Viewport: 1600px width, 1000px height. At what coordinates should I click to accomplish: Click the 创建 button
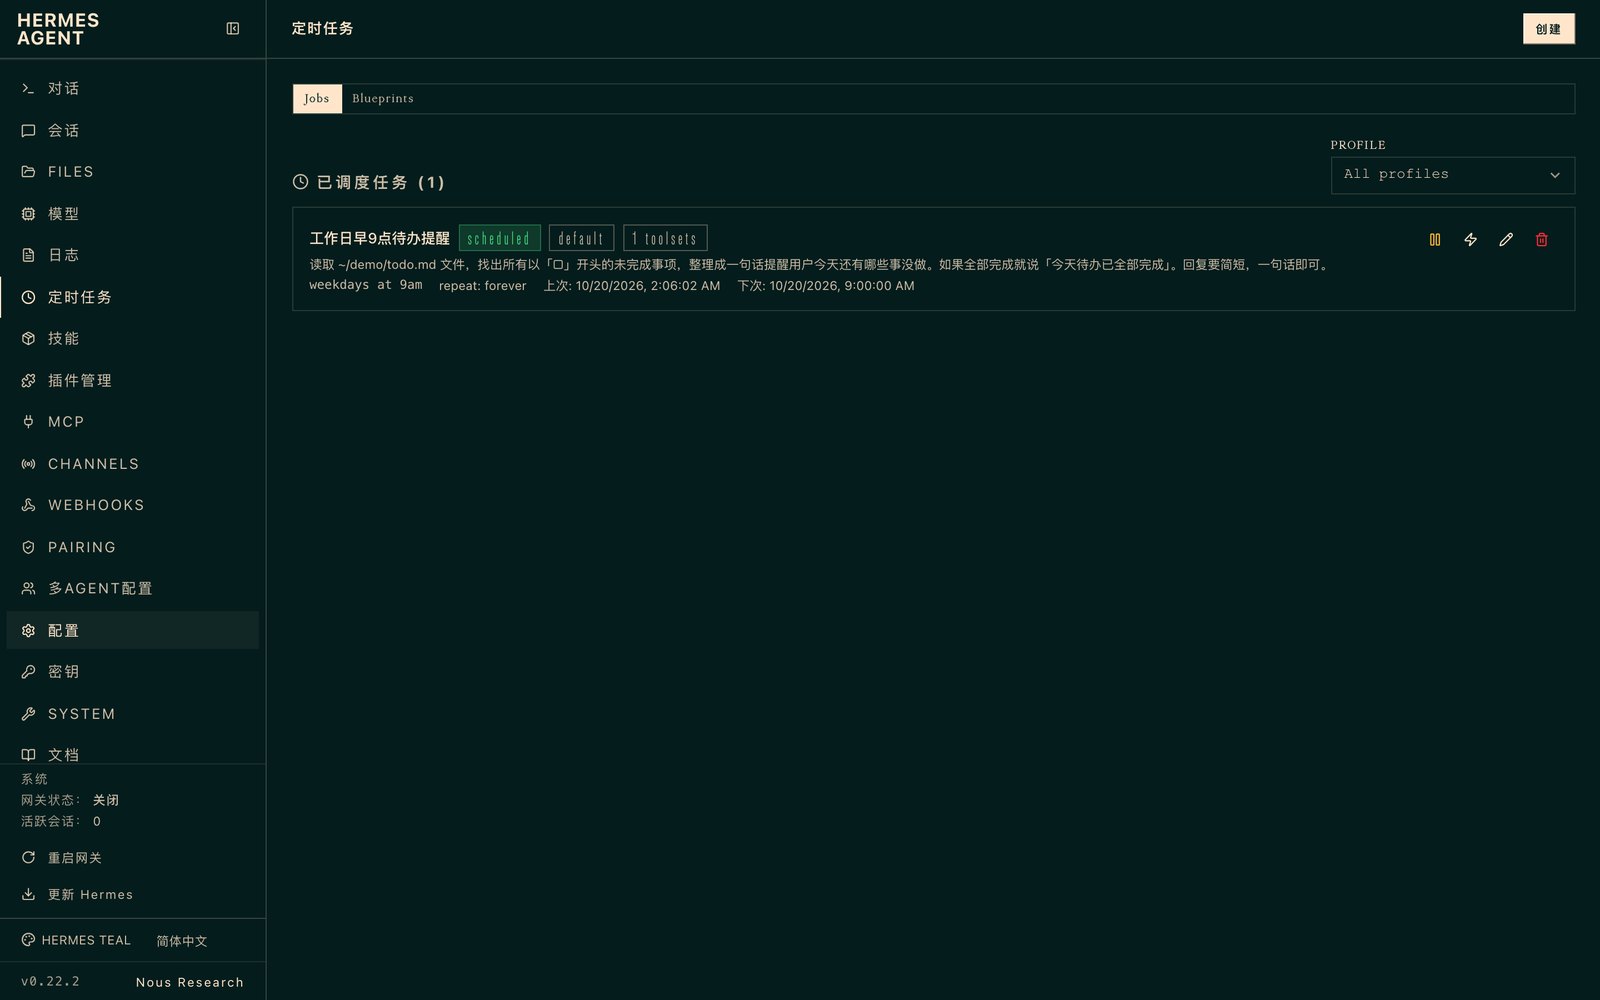point(1548,29)
